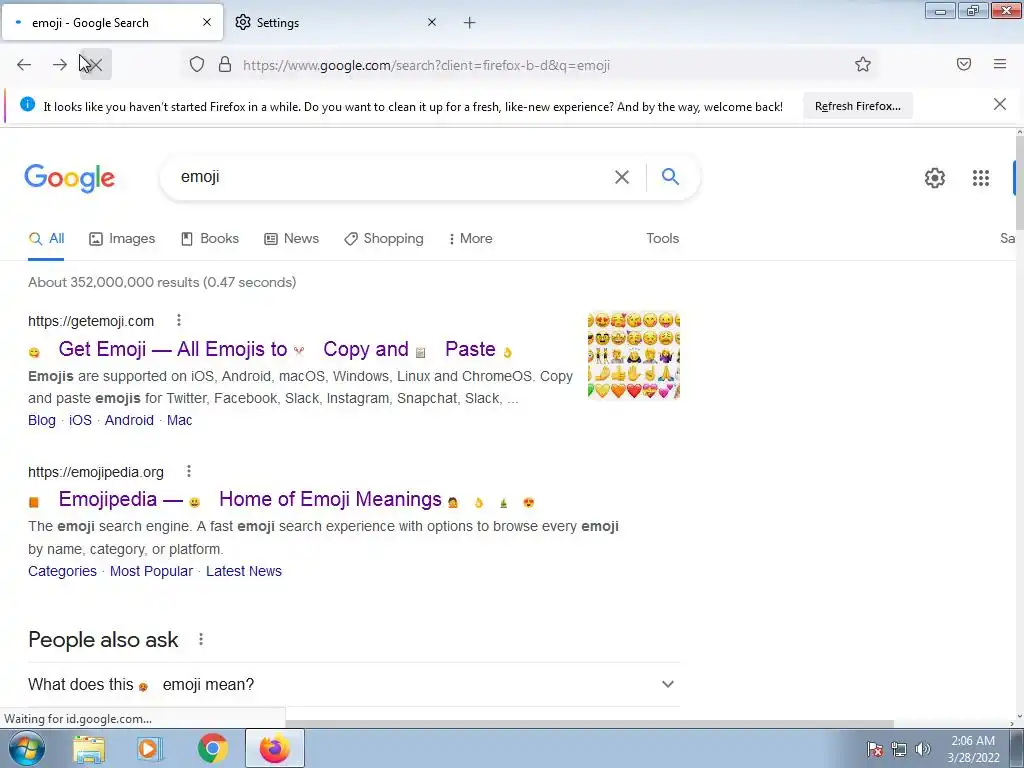1024x768 pixels.
Task: Dismiss the Firefox refresh notification bar
Action: [x=999, y=104]
